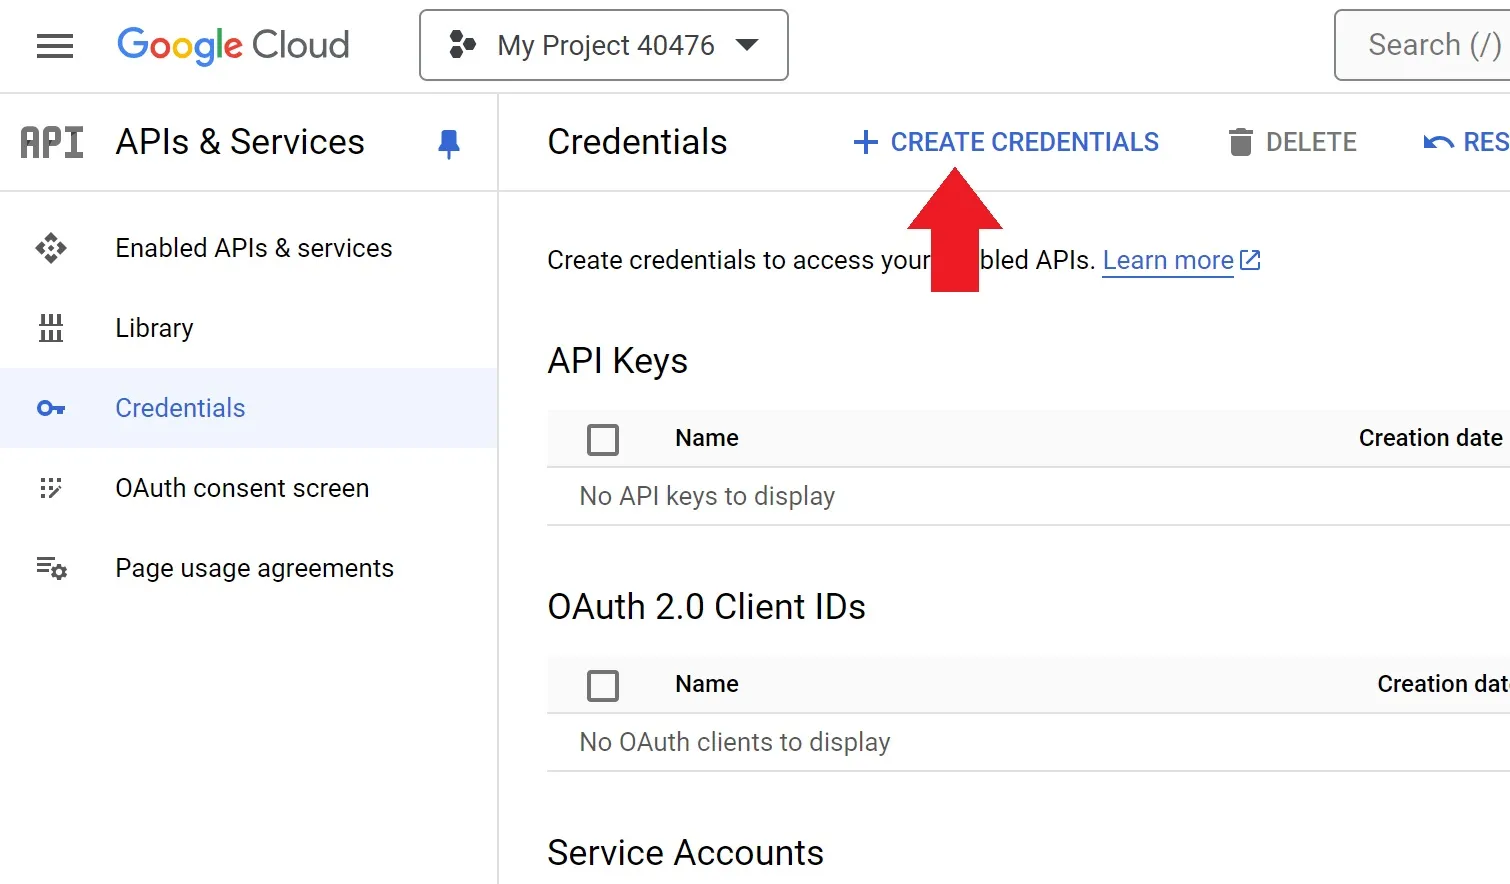1510x884 pixels.
Task: Open the hamburger navigation menu
Action: point(55,46)
